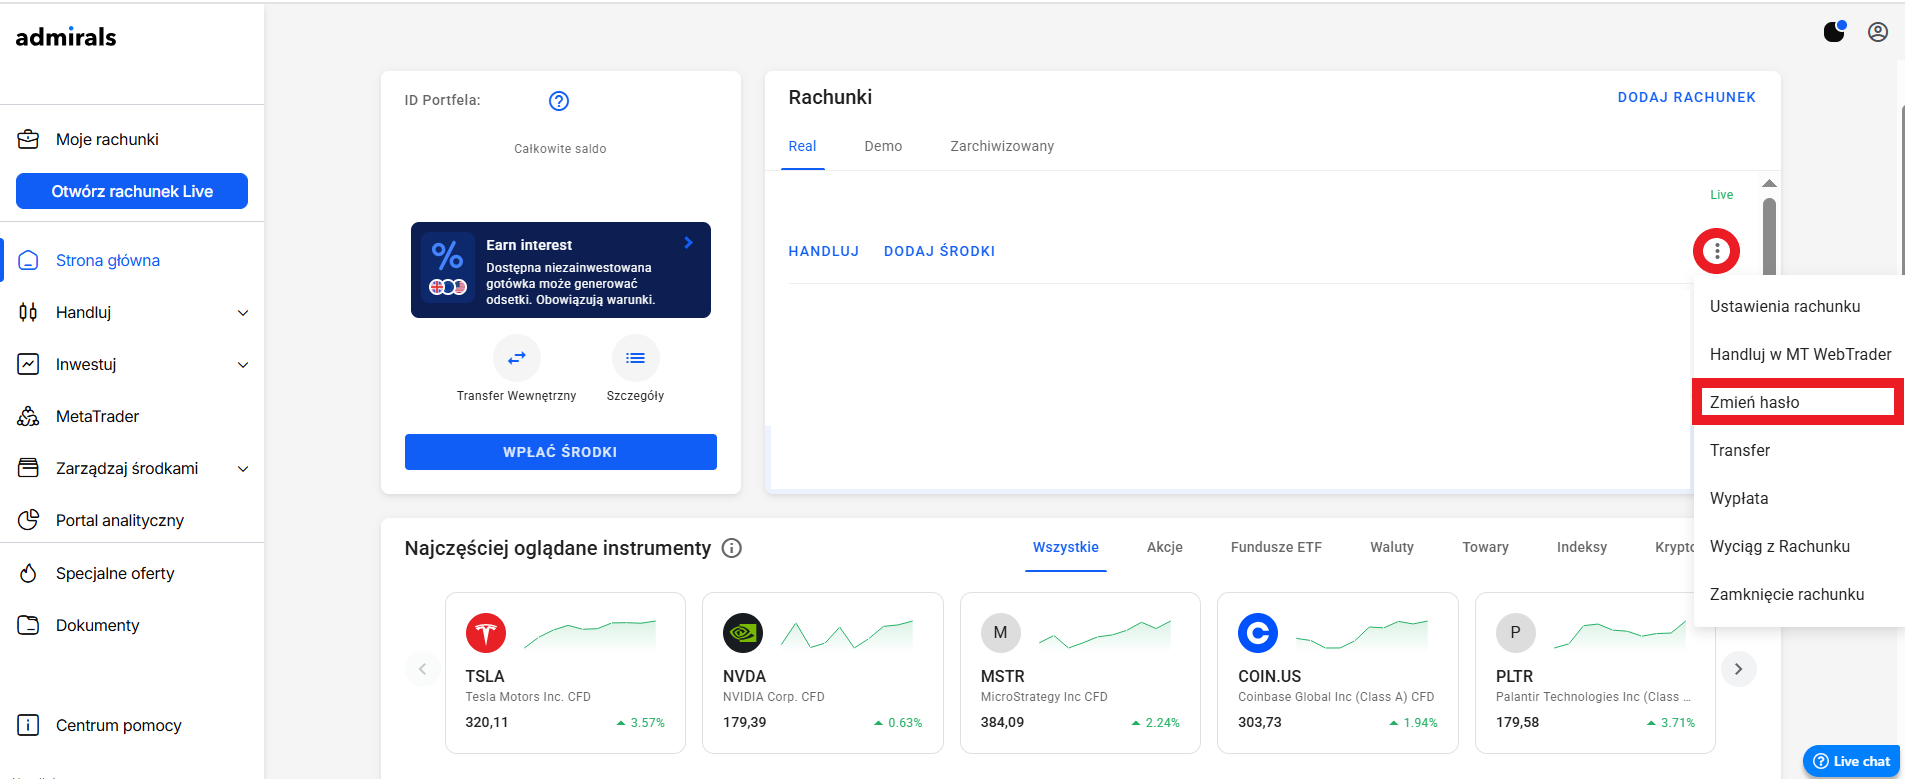Image resolution: width=1905 pixels, height=779 pixels.
Task: Open Earn interest banner arrow
Action: pos(688,243)
